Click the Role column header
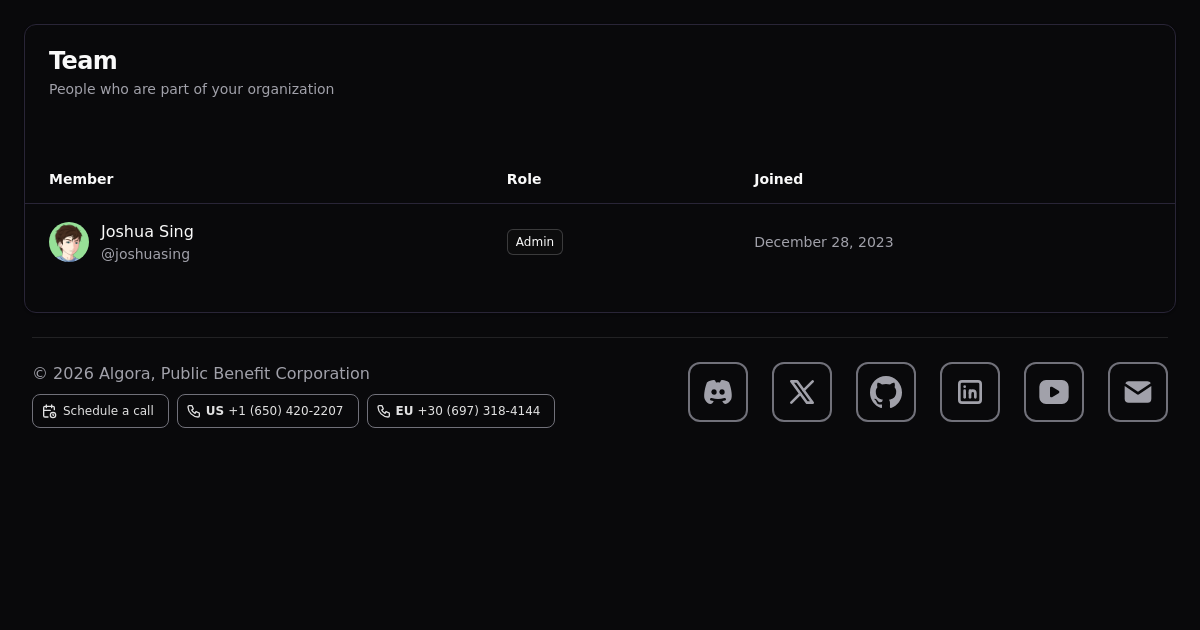The width and height of the screenshot is (1200, 630). tap(524, 179)
